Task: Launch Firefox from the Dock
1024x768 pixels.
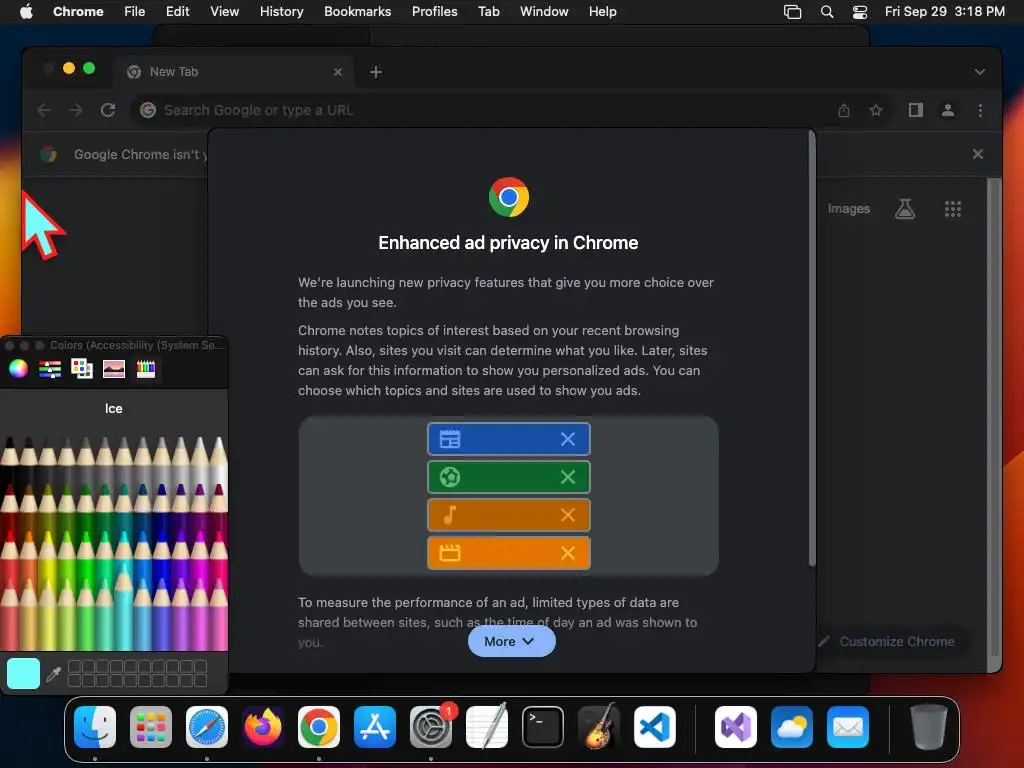Action: pos(263,727)
